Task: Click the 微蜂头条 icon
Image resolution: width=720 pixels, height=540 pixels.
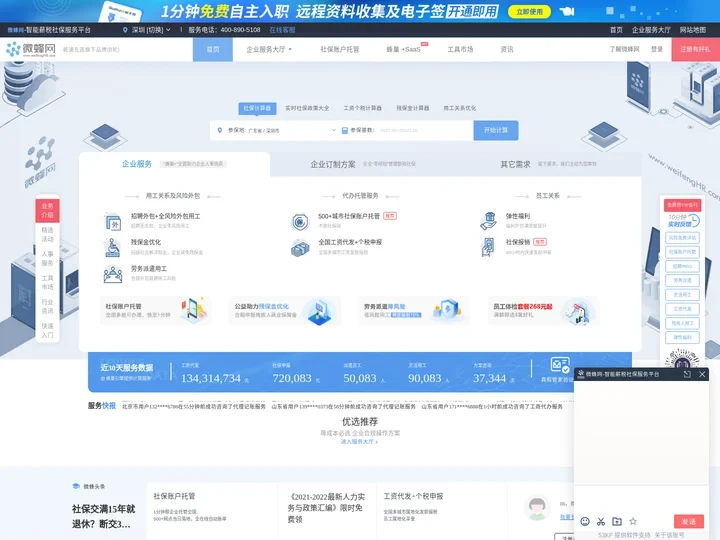Action: coord(76,486)
